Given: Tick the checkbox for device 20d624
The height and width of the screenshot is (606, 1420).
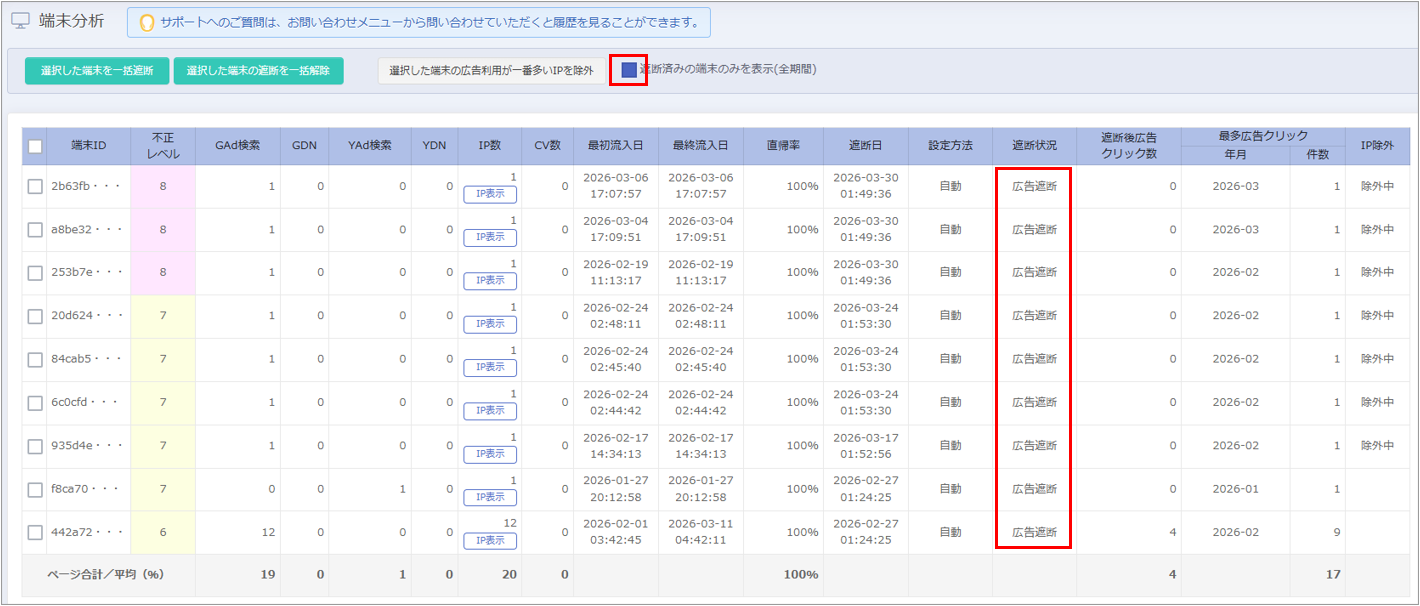Looking at the screenshot, I should coord(35,316).
